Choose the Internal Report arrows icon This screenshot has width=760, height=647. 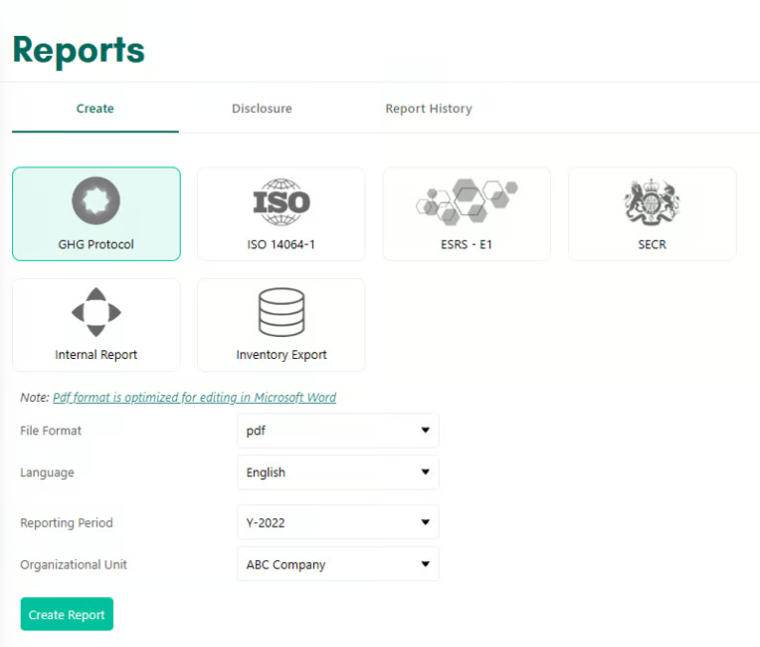96,312
